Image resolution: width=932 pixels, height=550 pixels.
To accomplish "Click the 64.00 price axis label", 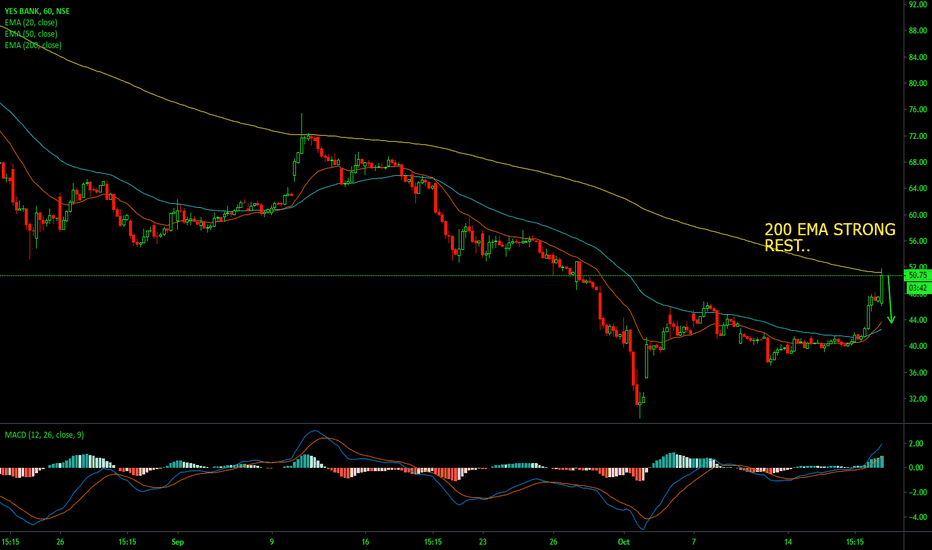I will coord(918,188).
